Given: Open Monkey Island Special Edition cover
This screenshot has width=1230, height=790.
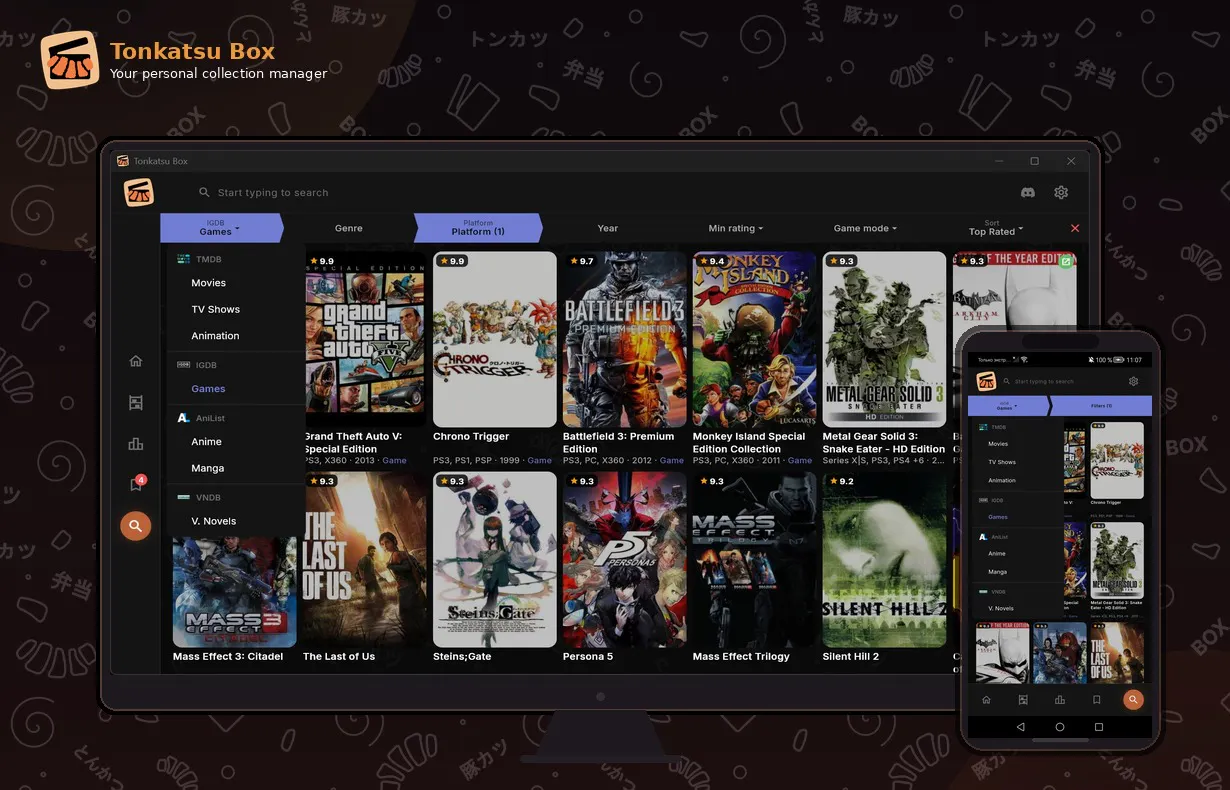Looking at the screenshot, I should pos(755,339).
